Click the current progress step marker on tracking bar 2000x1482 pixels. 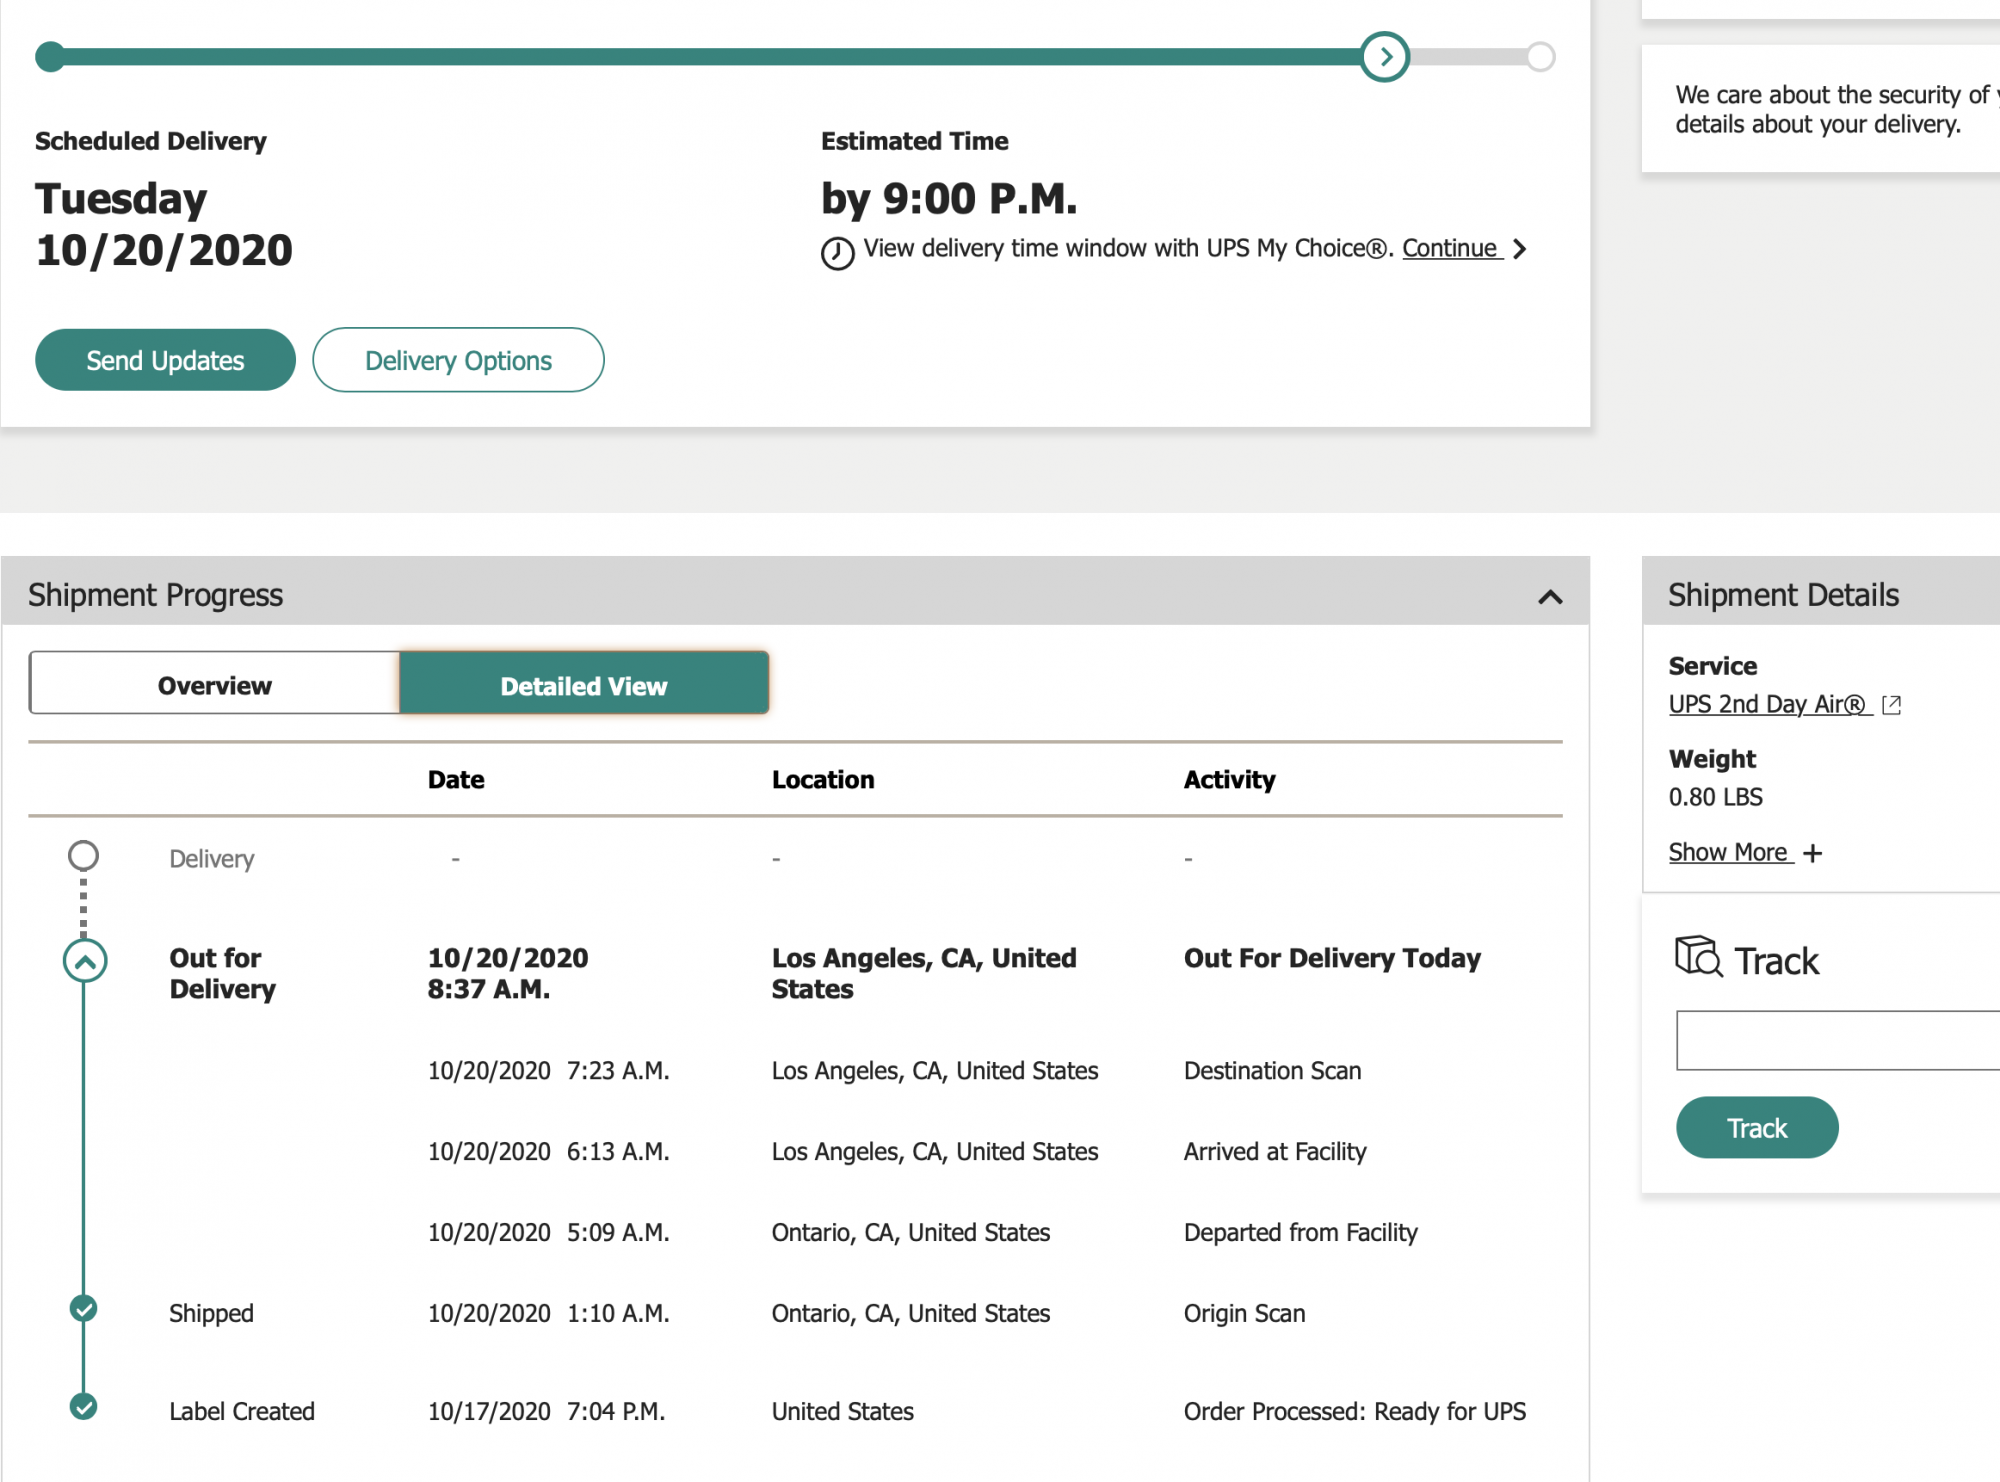tap(1385, 57)
